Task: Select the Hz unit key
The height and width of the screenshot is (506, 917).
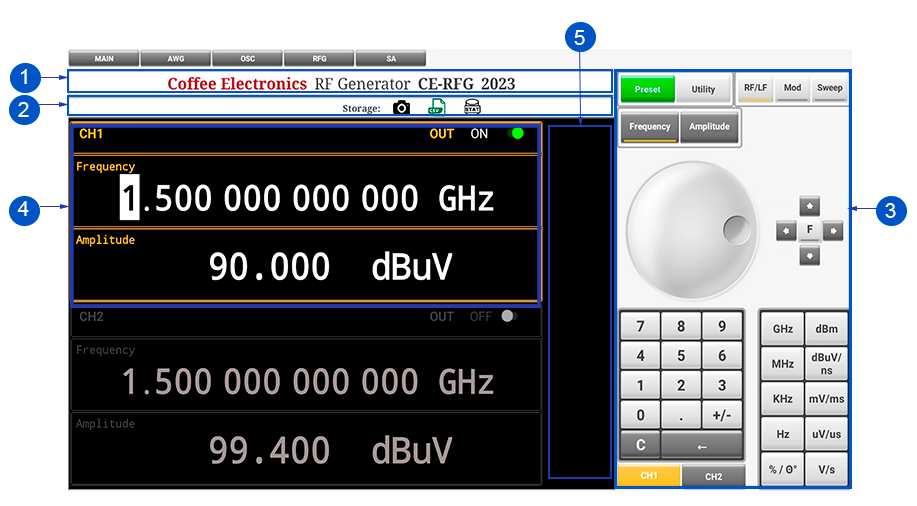Action: 782,434
